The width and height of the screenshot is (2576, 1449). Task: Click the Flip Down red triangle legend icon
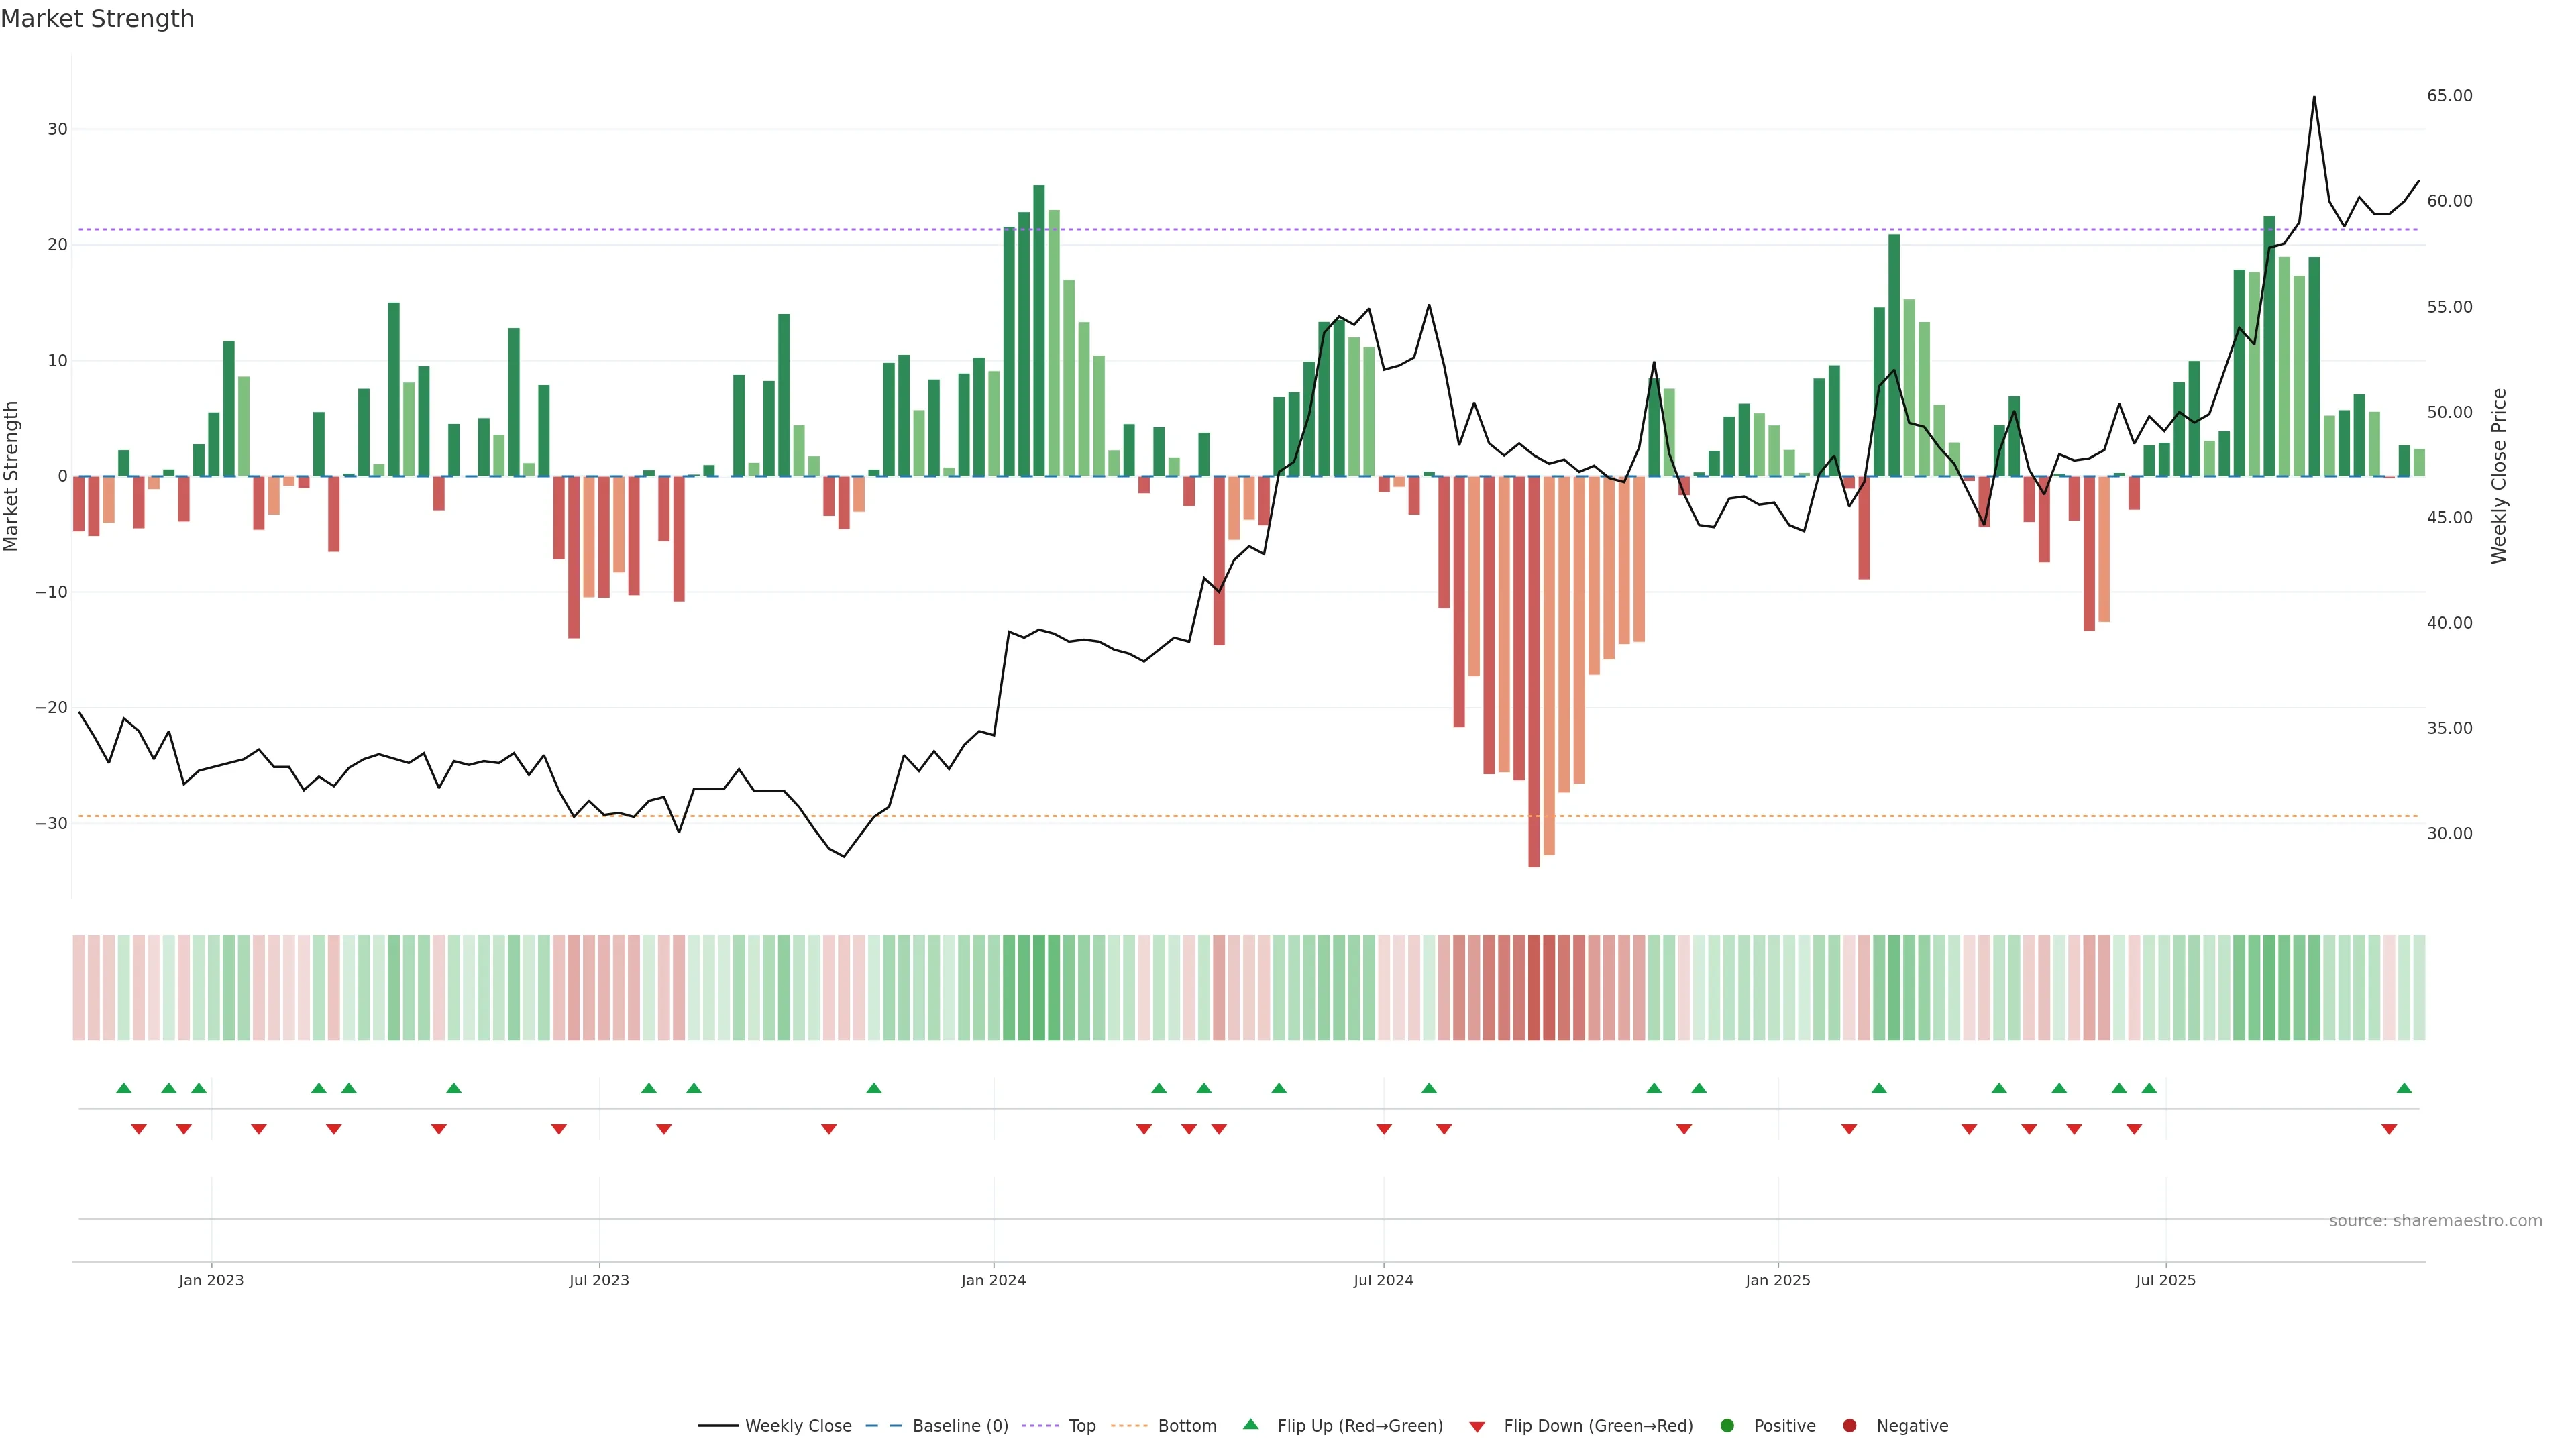[x=1477, y=1427]
